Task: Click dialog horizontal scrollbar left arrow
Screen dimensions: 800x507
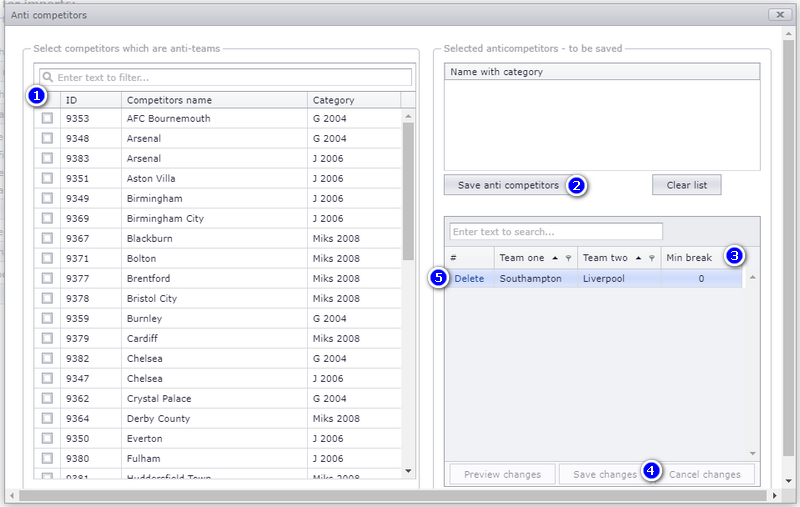Action: tap(12, 495)
